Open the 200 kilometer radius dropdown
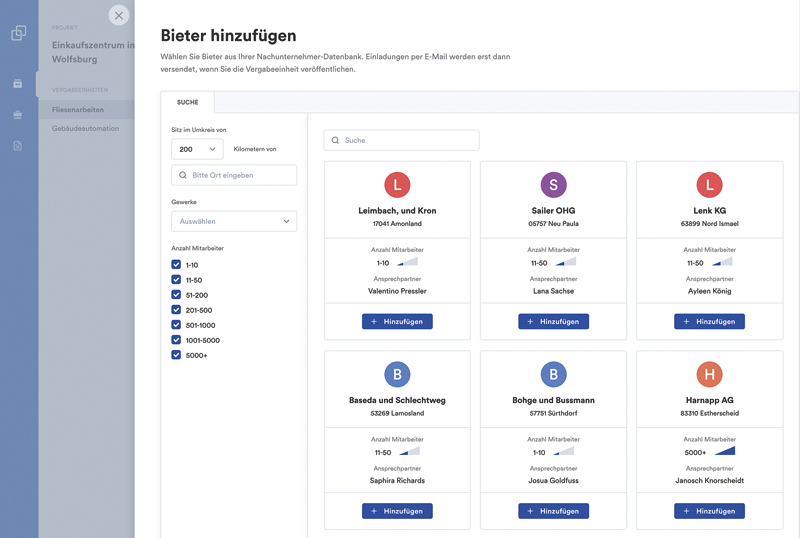 click(197, 149)
